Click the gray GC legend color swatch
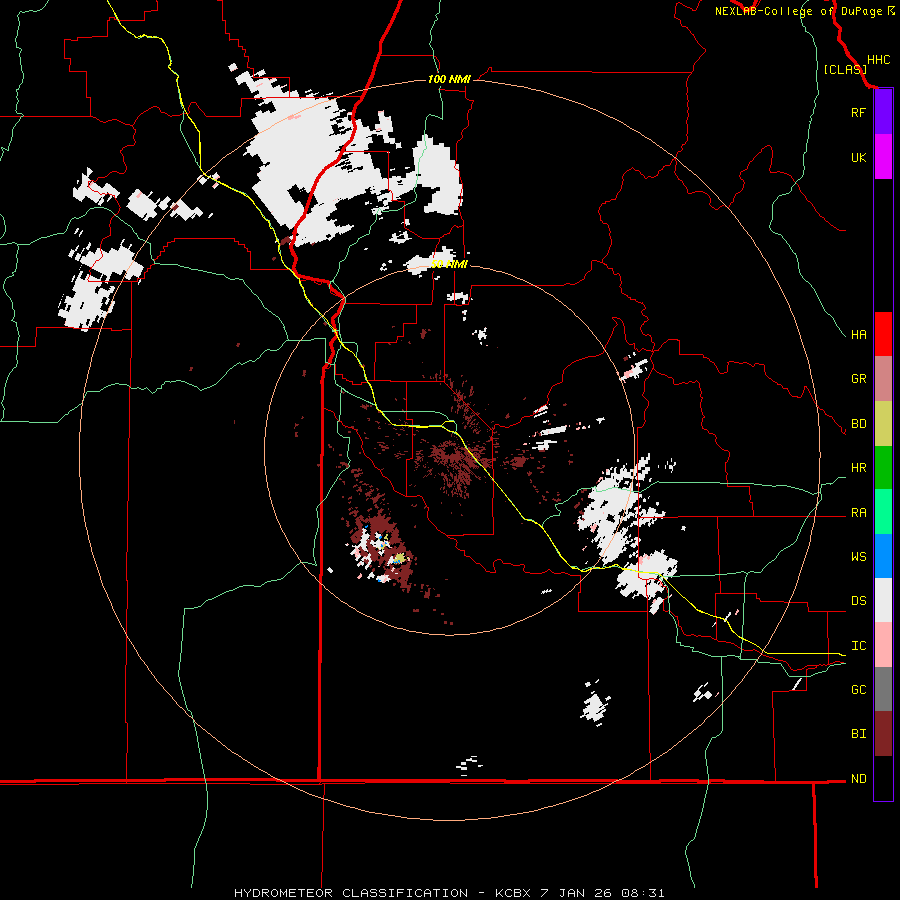This screenshot has height=900, width=900. [883, 689]
